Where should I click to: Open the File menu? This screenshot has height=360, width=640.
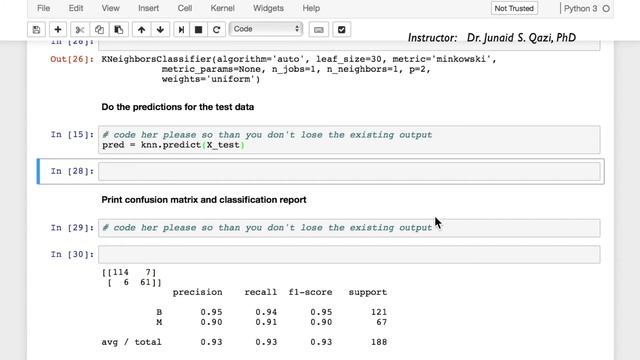(x=43, y=8)
